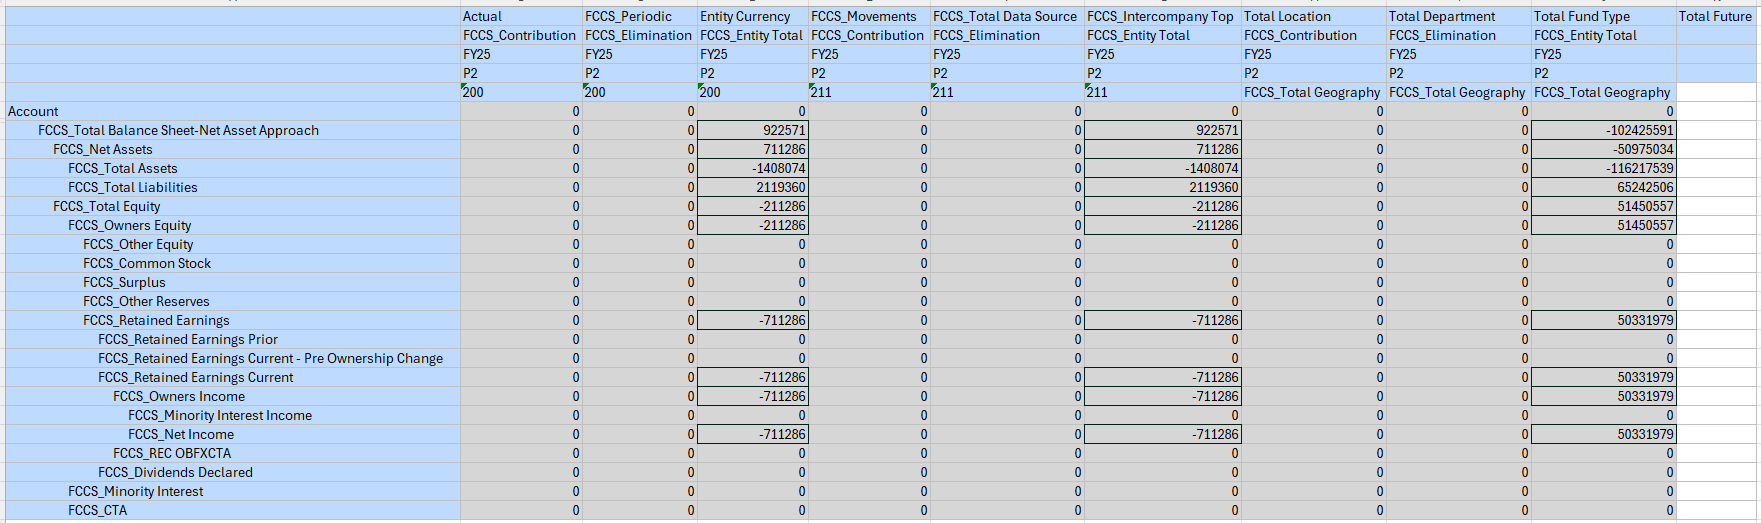Click the 2119360 cell under entity 211
The image size is (1761, 523).
pyautogui.click(x=1163, y=187)
